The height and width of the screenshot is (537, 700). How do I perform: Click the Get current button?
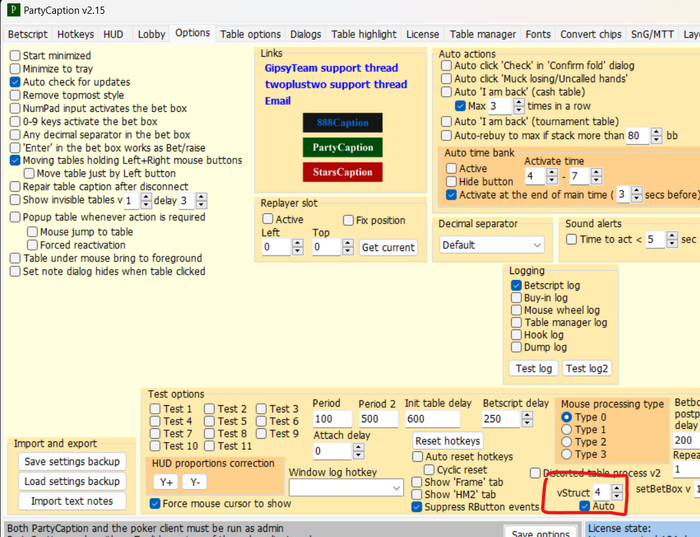[388, 247]
